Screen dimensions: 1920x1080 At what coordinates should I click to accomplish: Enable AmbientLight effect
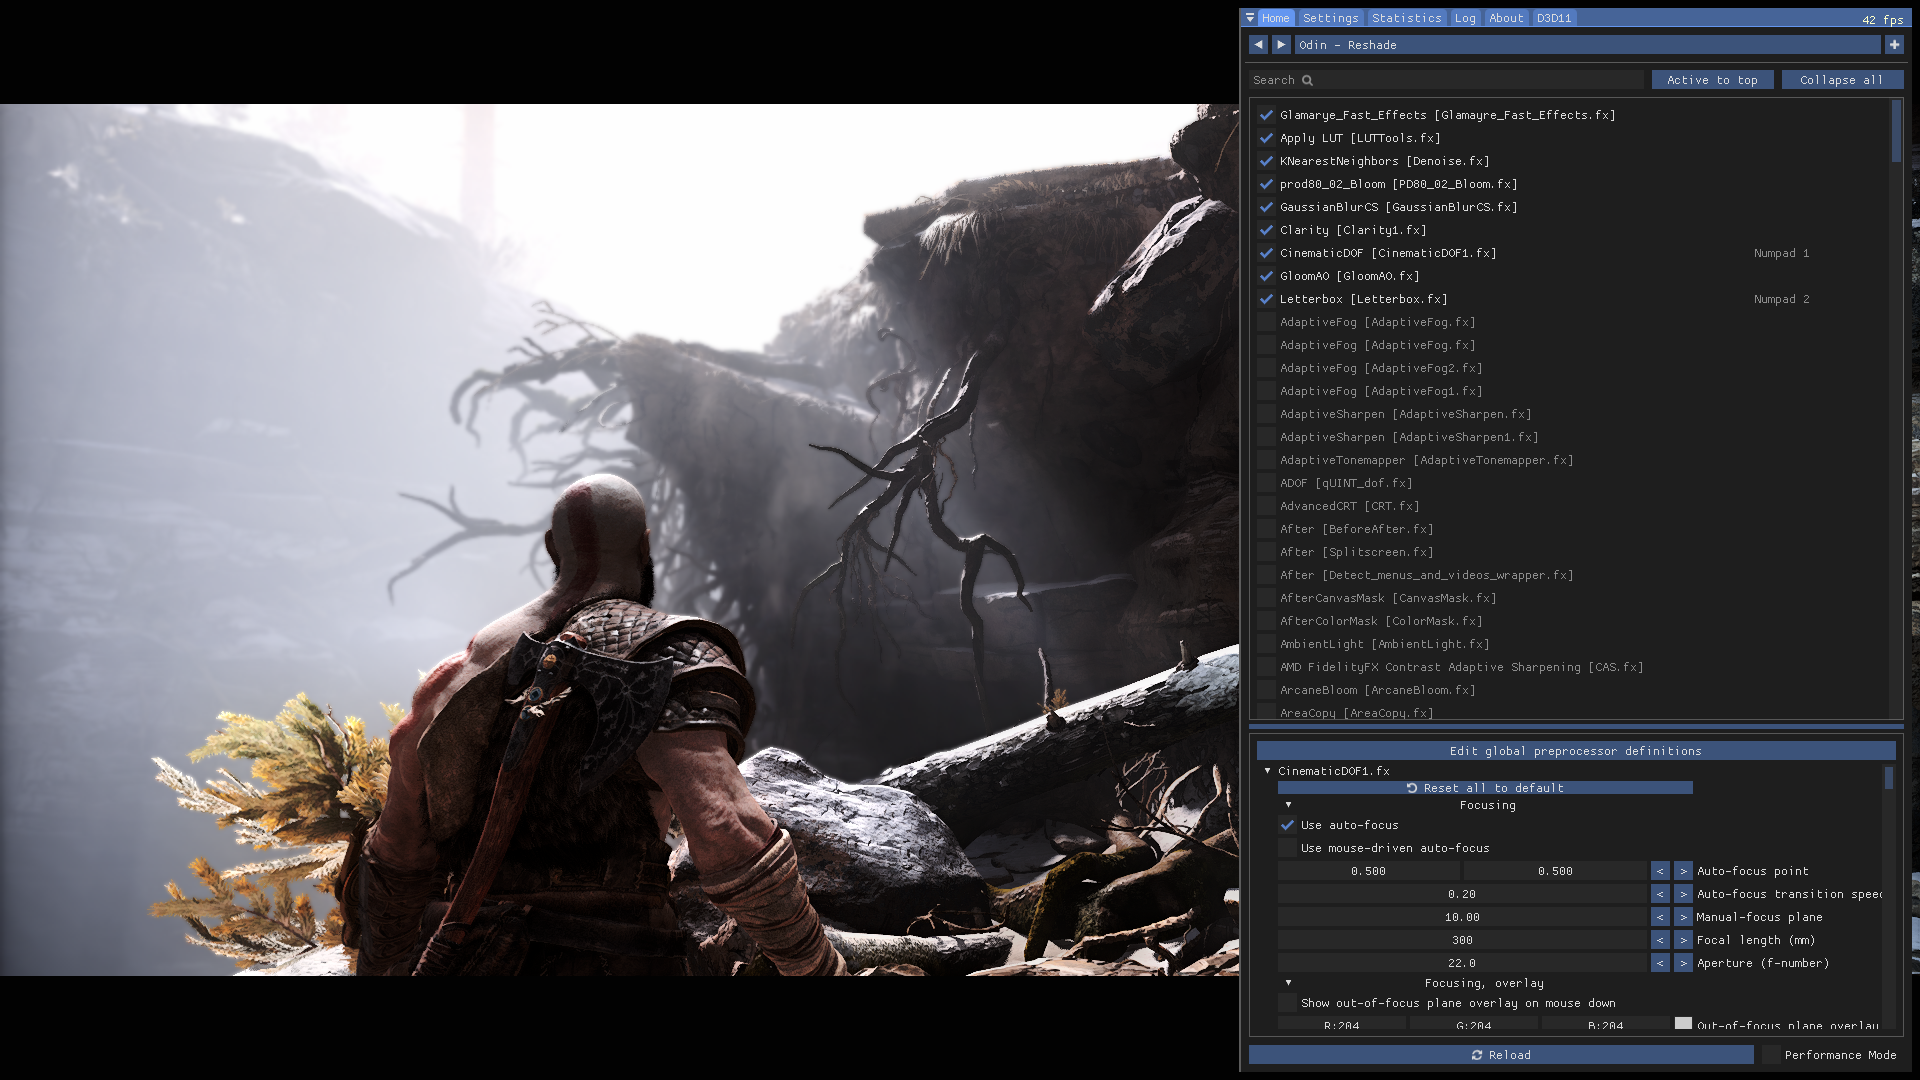pyautogui.click(x=1266, y=644)
